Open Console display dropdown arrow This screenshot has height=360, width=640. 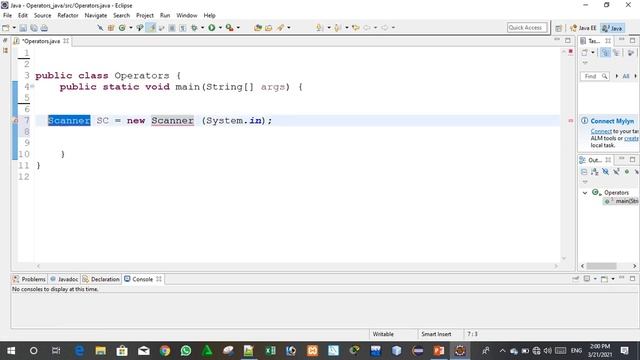click(595, 279)
